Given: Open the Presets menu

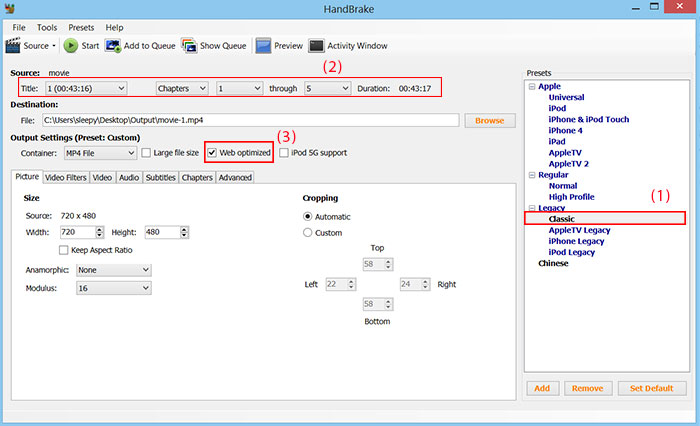Looking at the screenshot, I should (x=81, y=27).
